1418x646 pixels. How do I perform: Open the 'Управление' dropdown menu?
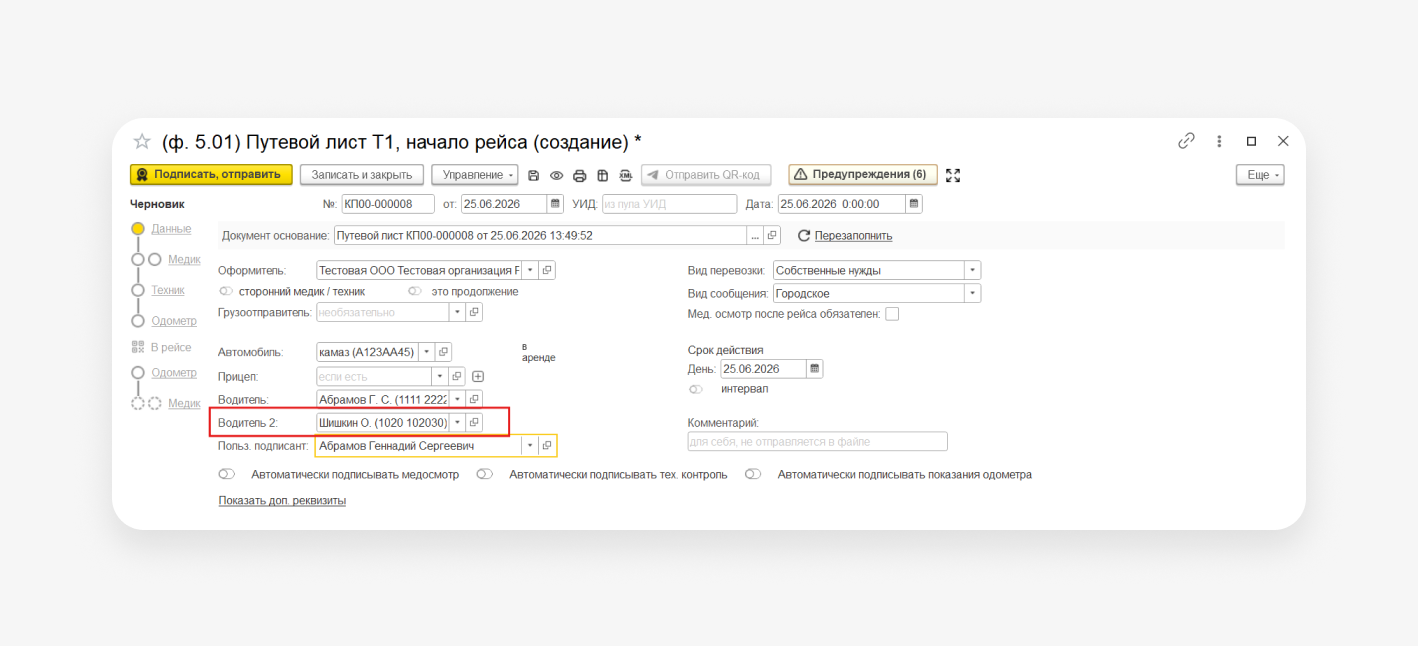coord(475,175)
